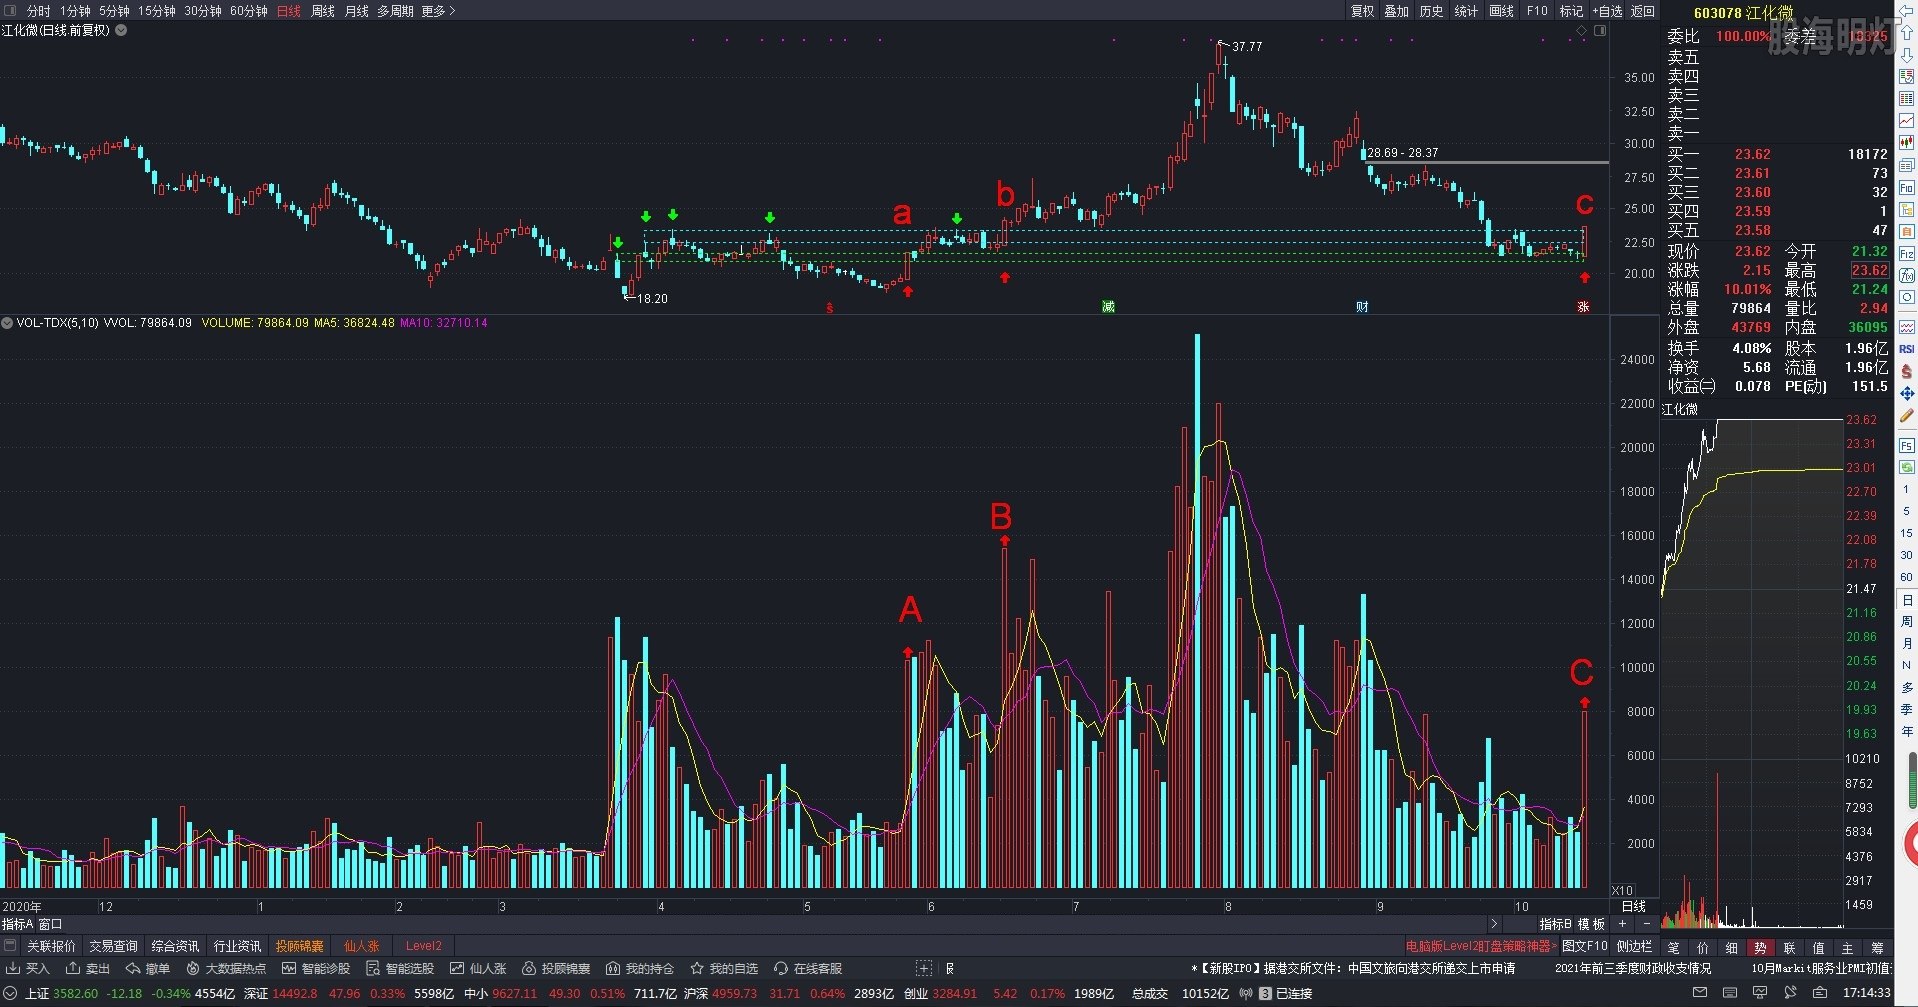
Task: Switch to 月线 monthly chart
Action: tap(357, 11)
